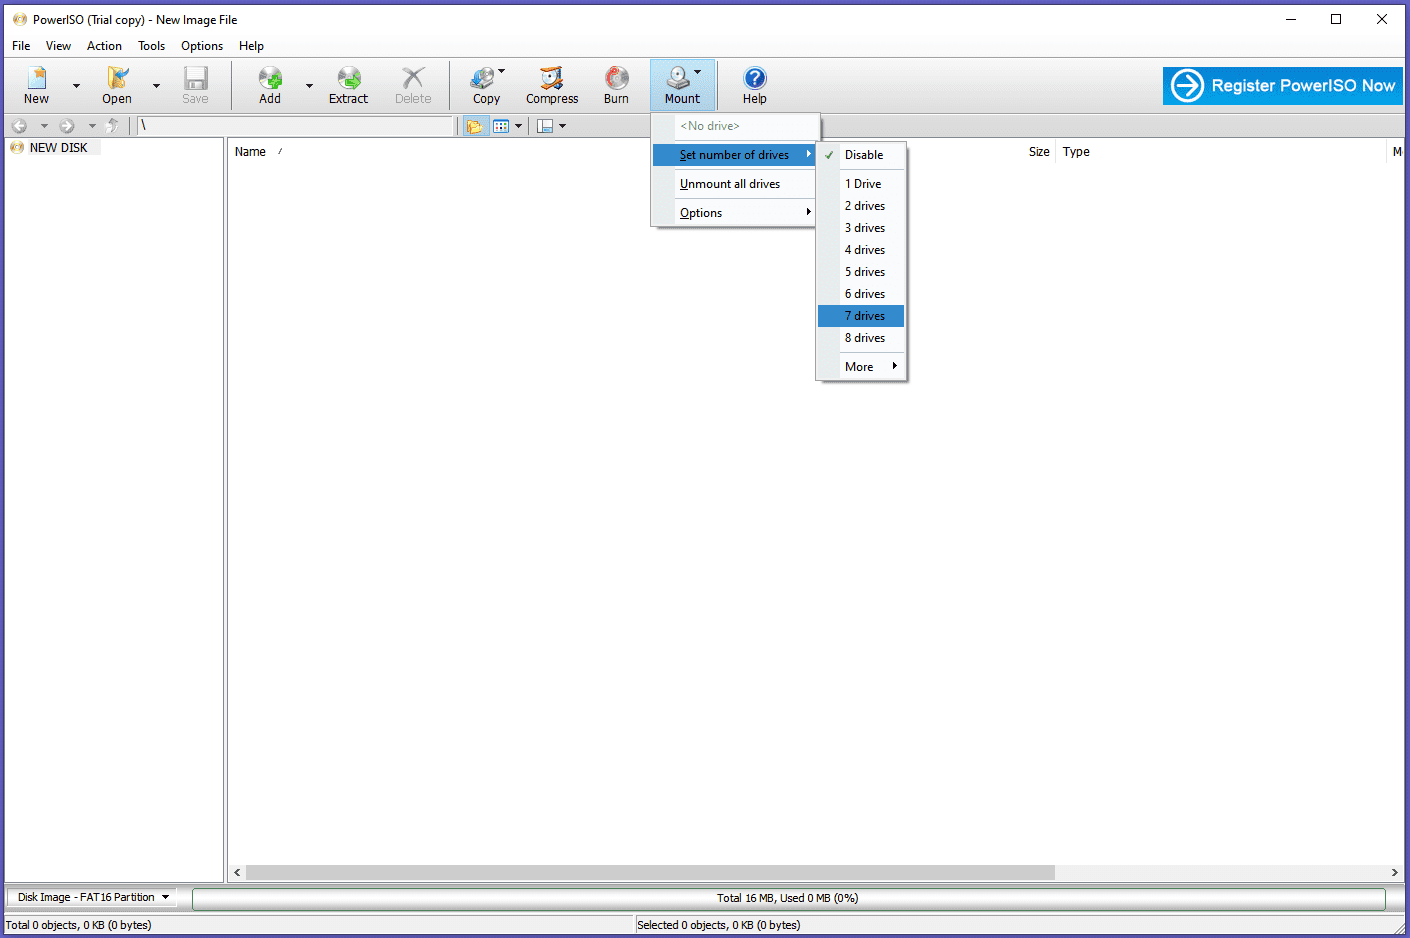Open the File menu
The height and width of the screenshot is (938, 1410).
coord(21,46)
